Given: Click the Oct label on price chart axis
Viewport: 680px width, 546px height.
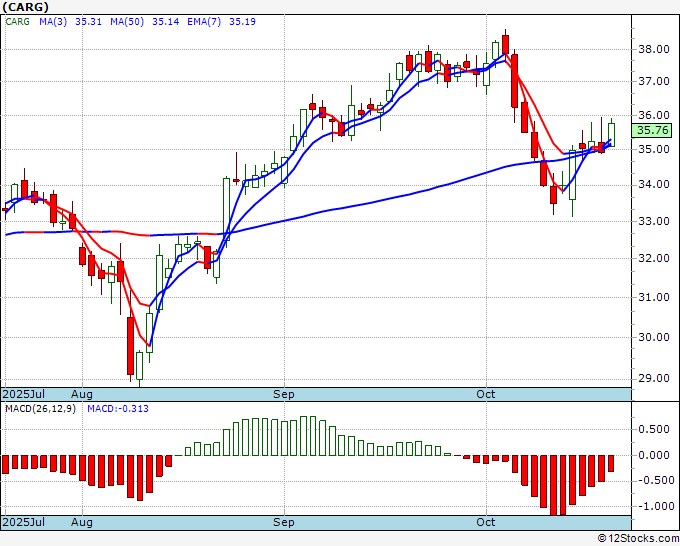Looking at the screenshot, I should pyautogui.click(x=486, y=394).
